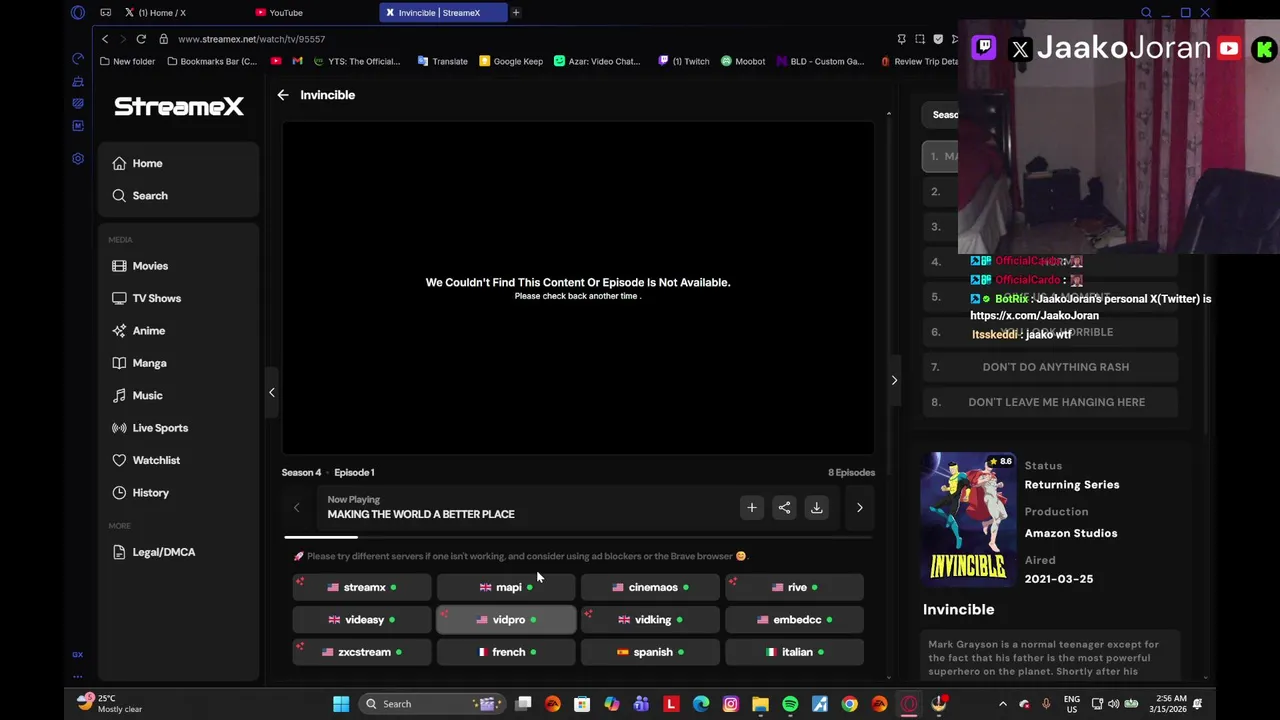Image resolution: width=1280 pixels, height=720 pixels.
Task: Open the Manga section
Action: 179,363
